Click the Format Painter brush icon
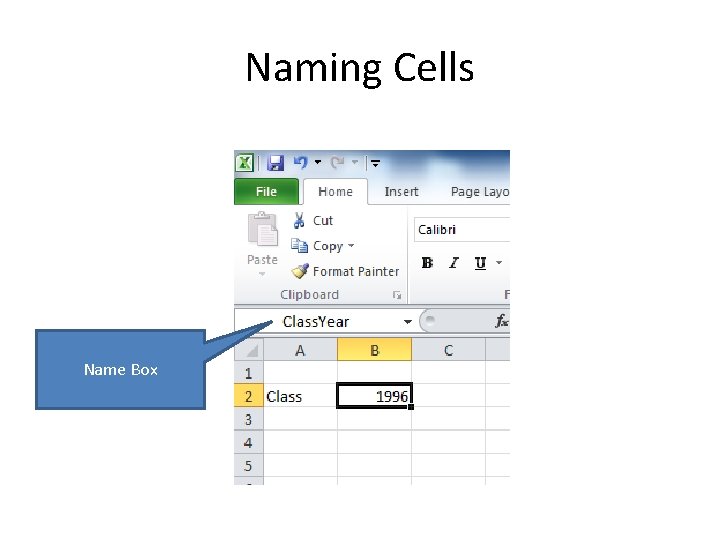 (x=300, y=271)
